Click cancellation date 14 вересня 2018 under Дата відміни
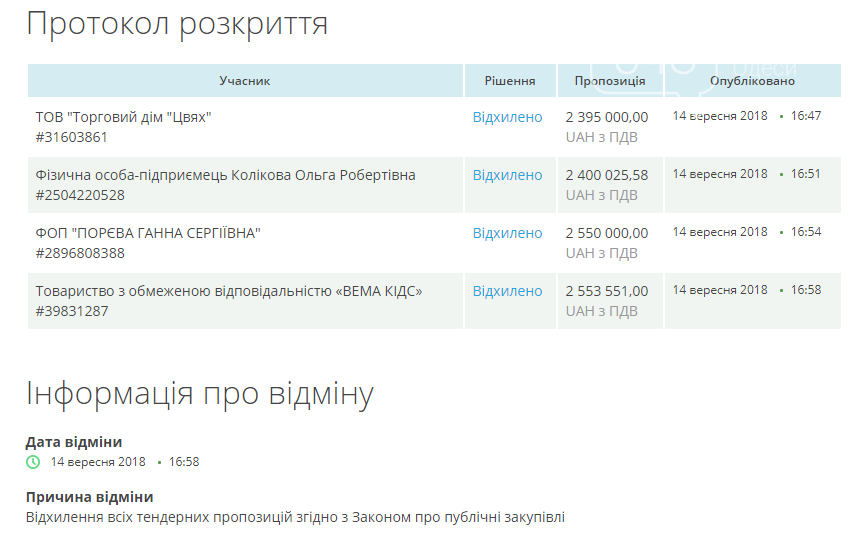The image size is (859, 537). pyautogui.click(x=98, y=462)
